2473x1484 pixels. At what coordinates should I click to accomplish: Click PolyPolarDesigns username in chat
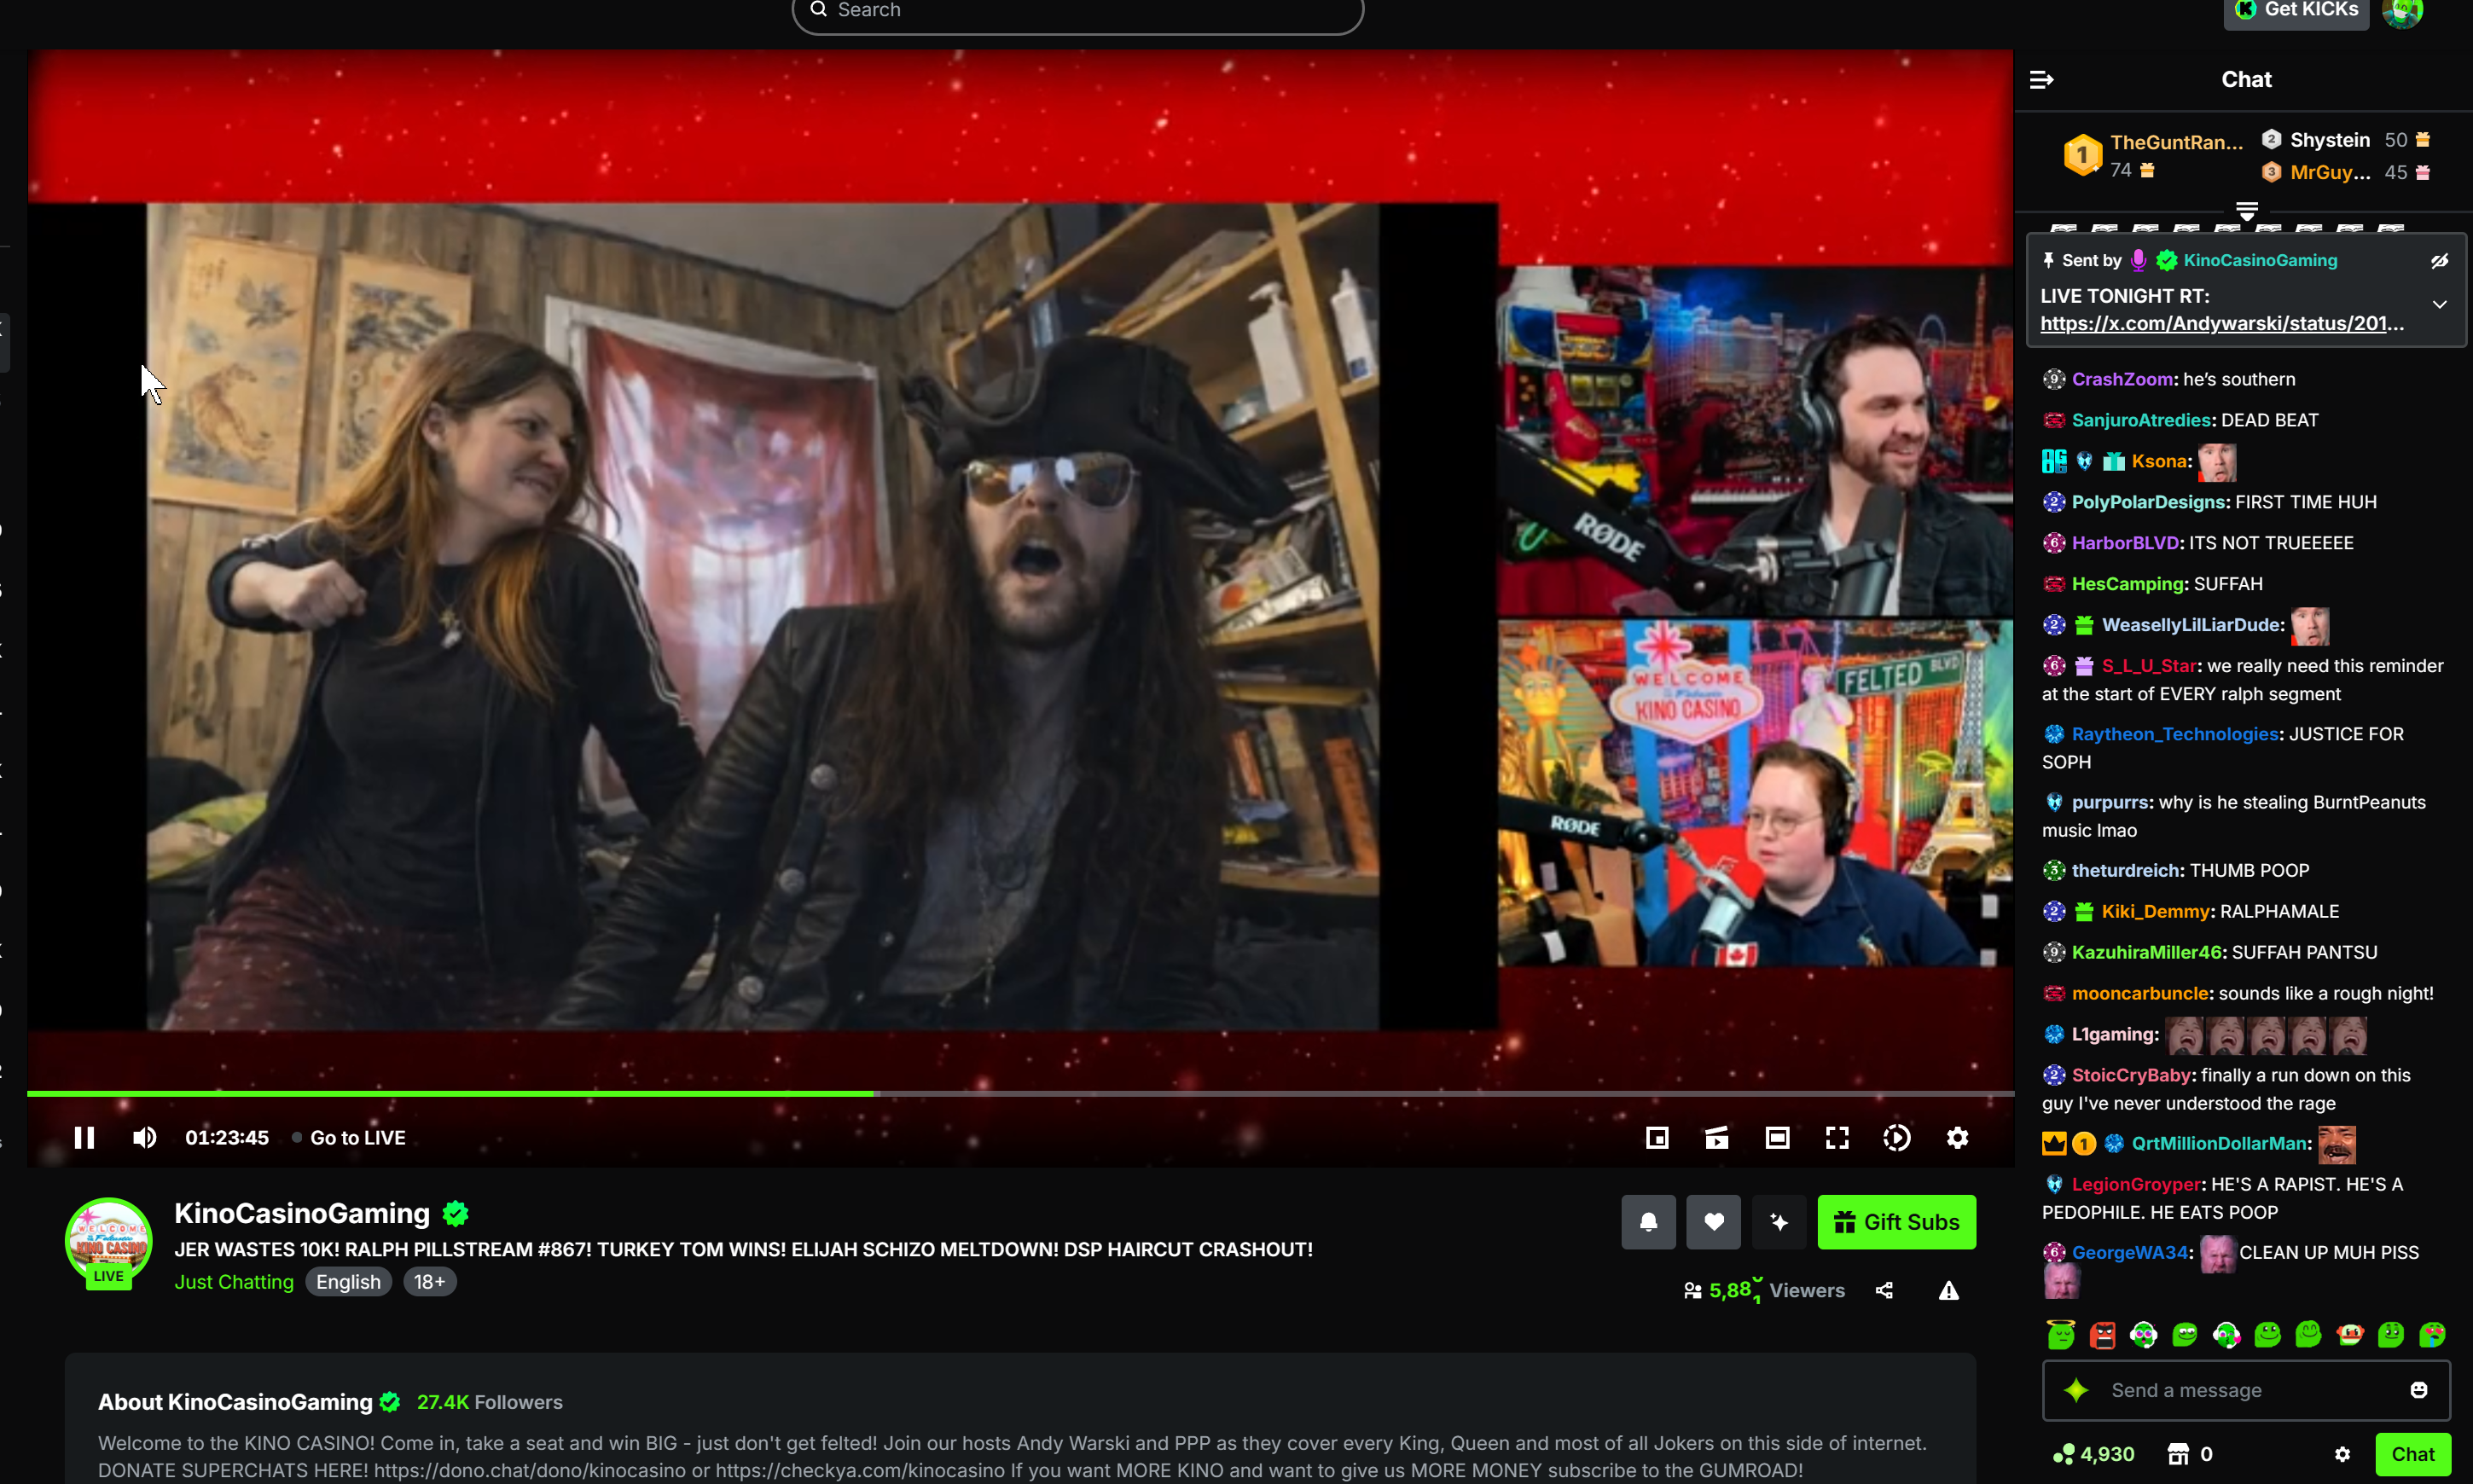coord(2148,502)
